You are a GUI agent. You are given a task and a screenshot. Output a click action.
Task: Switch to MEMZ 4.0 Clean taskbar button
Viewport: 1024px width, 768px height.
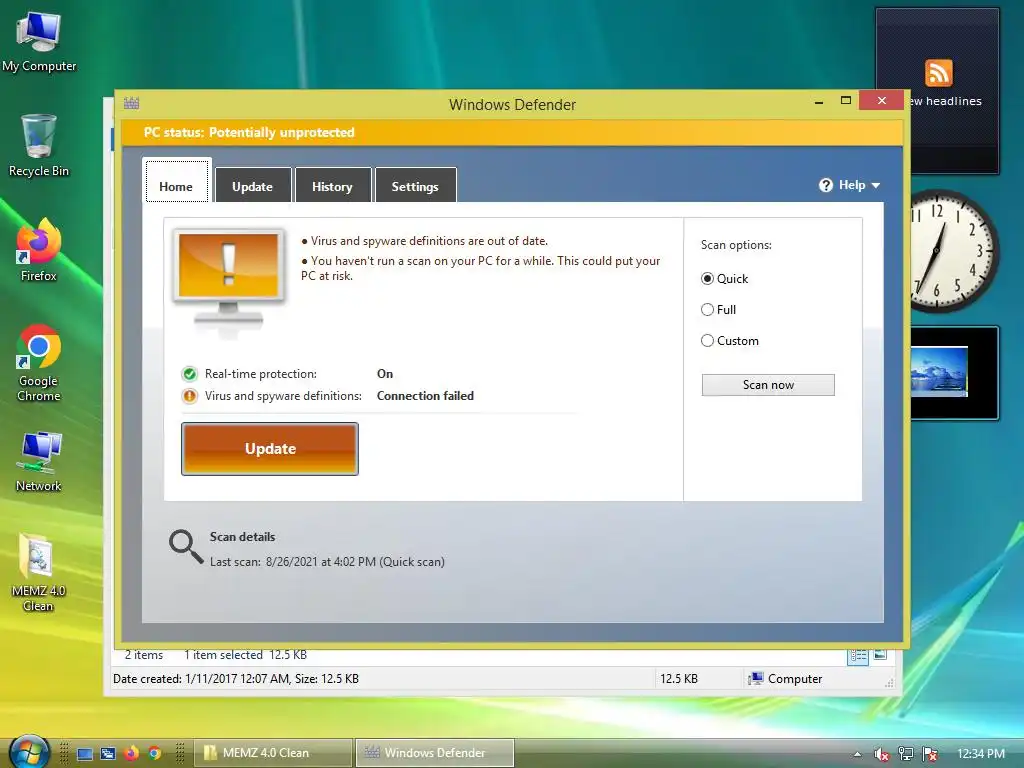click(273, 753)
